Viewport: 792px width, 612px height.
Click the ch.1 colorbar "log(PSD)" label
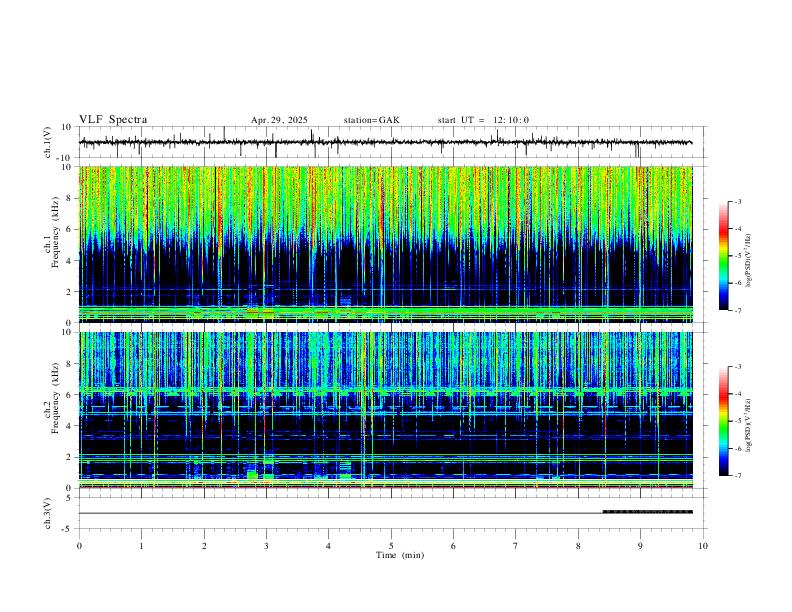[x=749, y=260]
